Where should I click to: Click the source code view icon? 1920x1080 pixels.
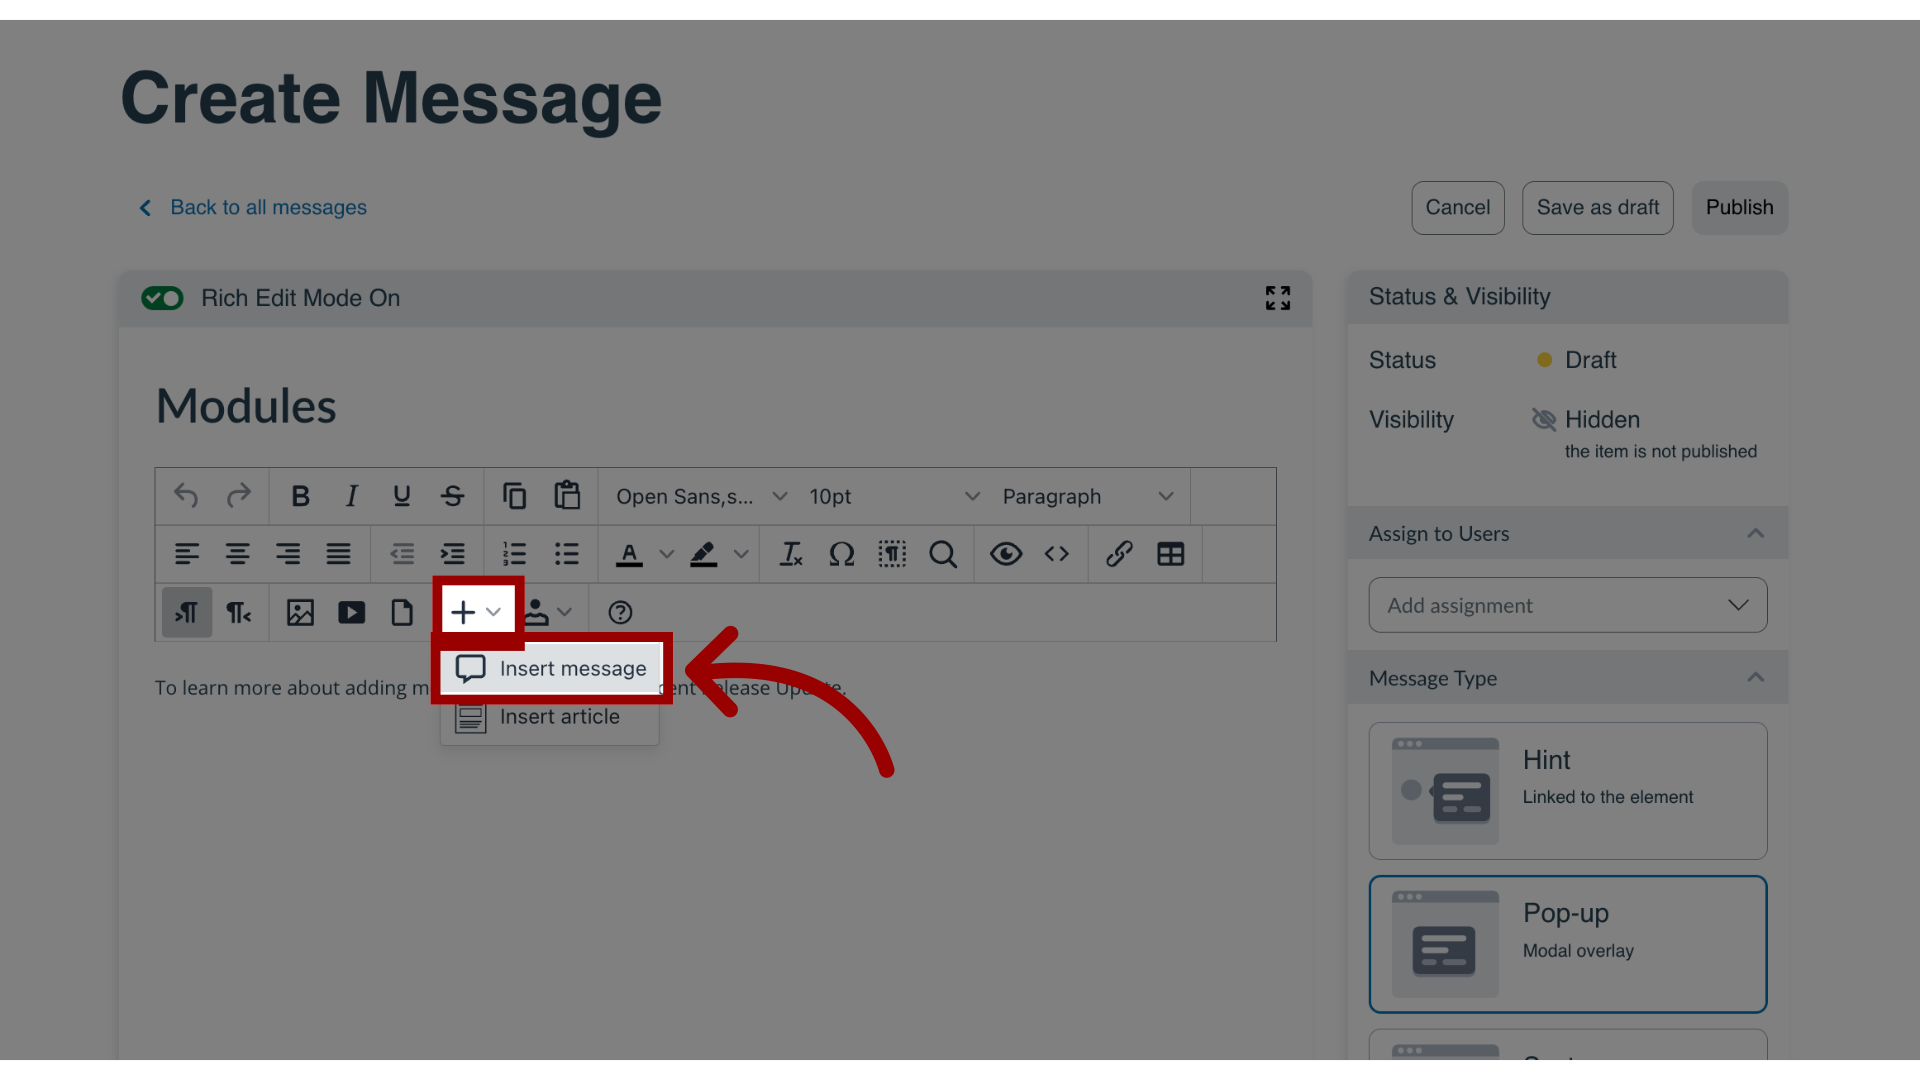pyautogui.click(x=1056, y=554)
